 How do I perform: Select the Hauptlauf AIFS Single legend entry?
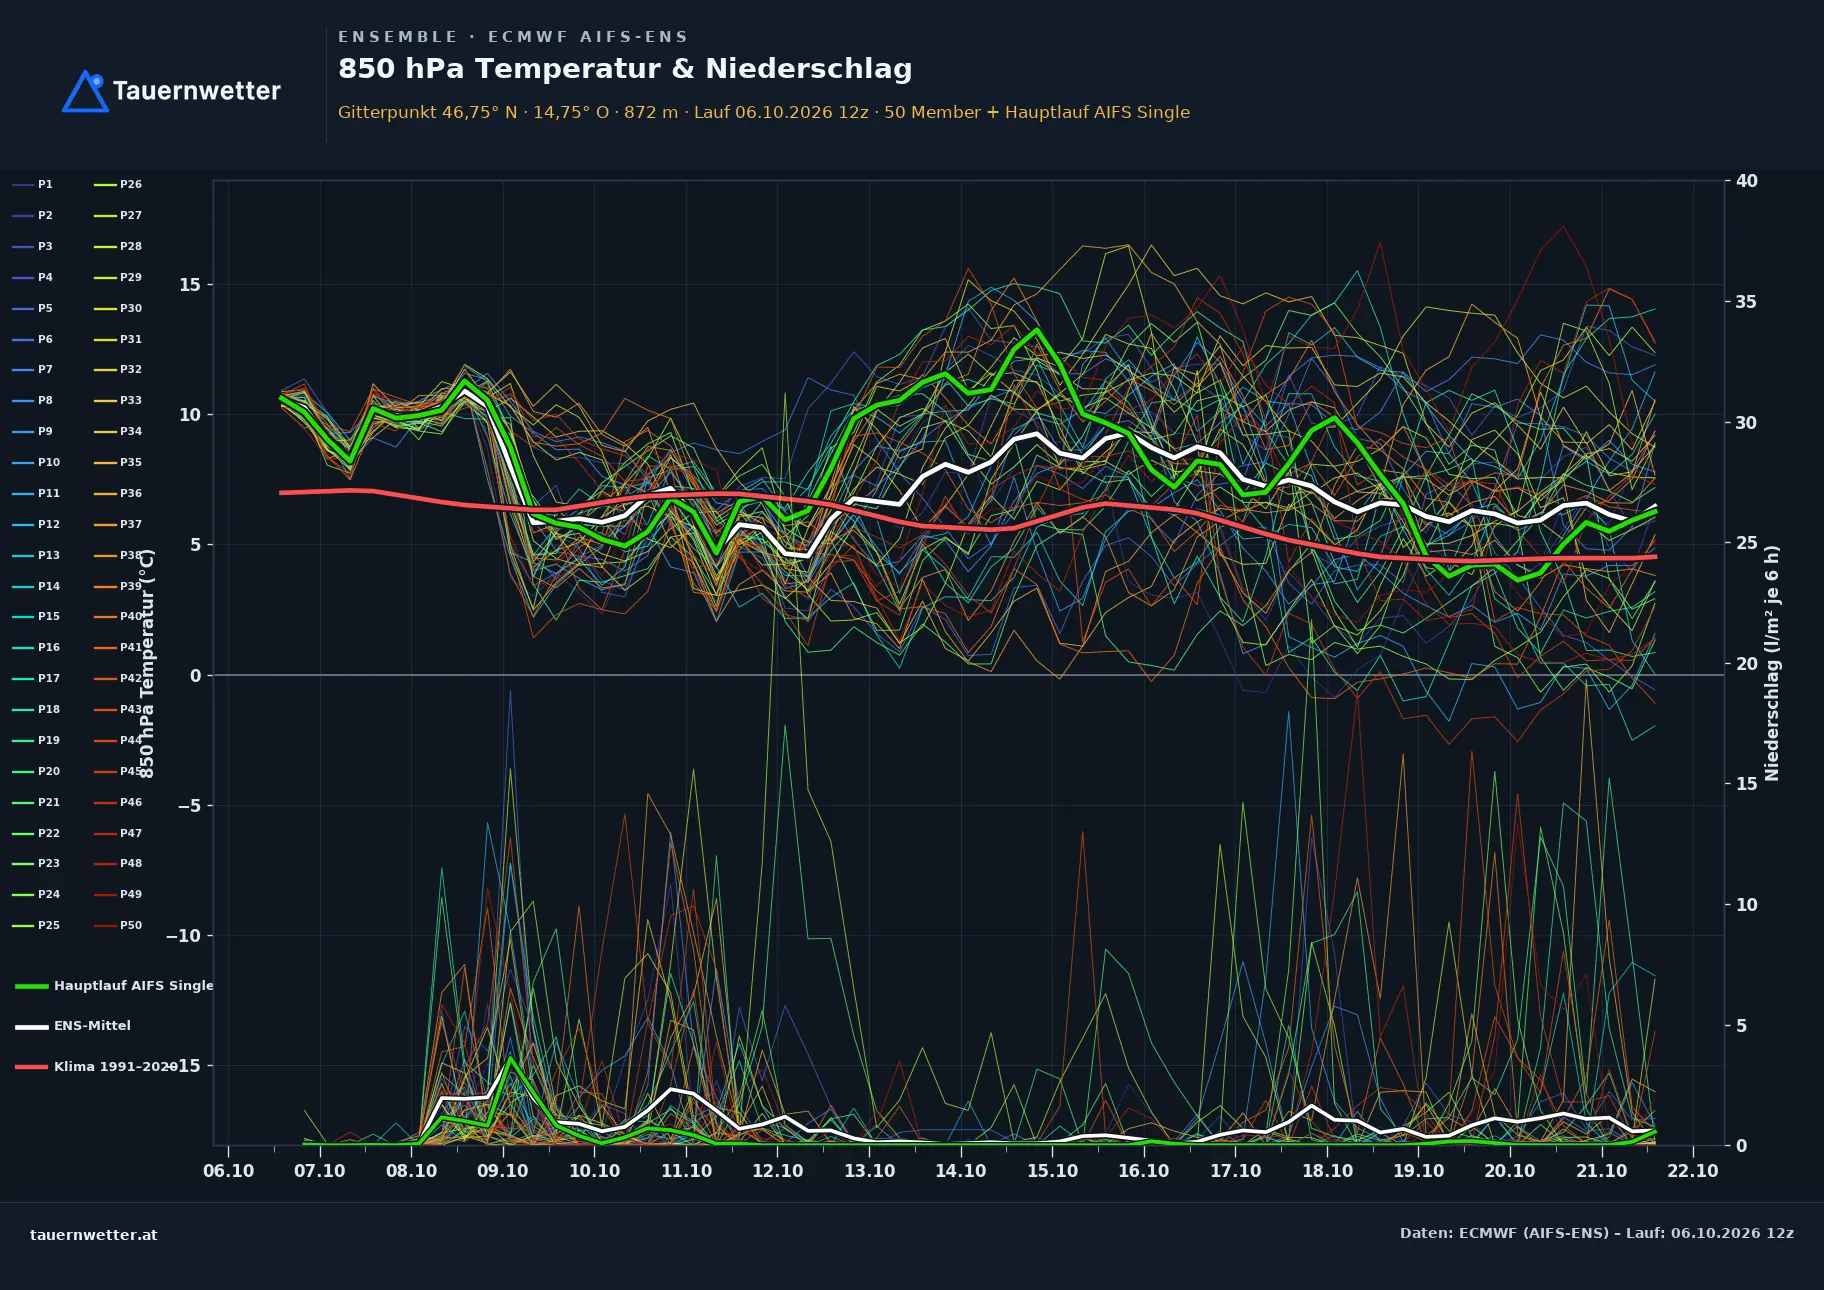[x=114, y=986]
